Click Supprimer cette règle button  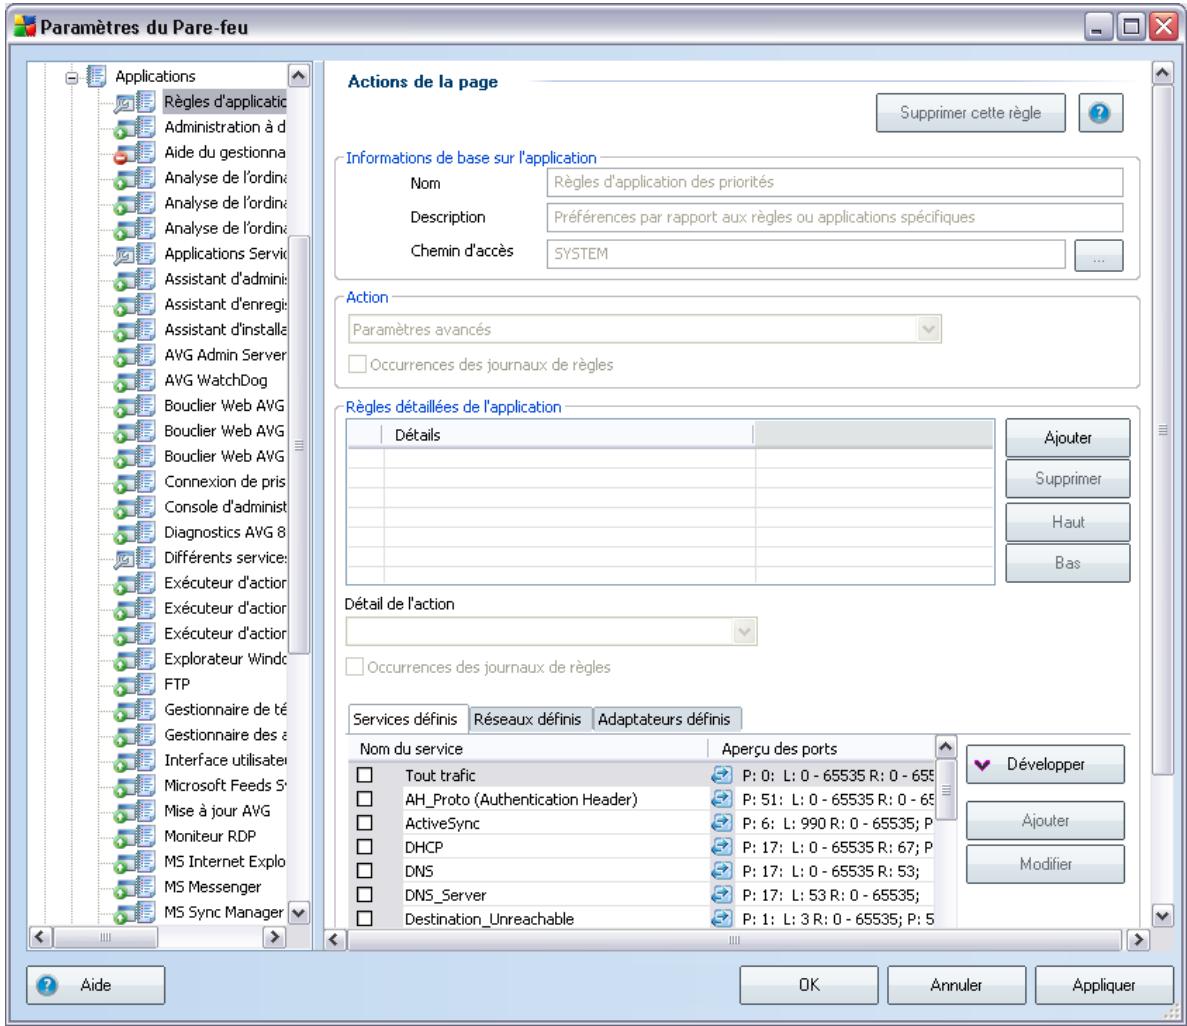click(x=970, y=113)
